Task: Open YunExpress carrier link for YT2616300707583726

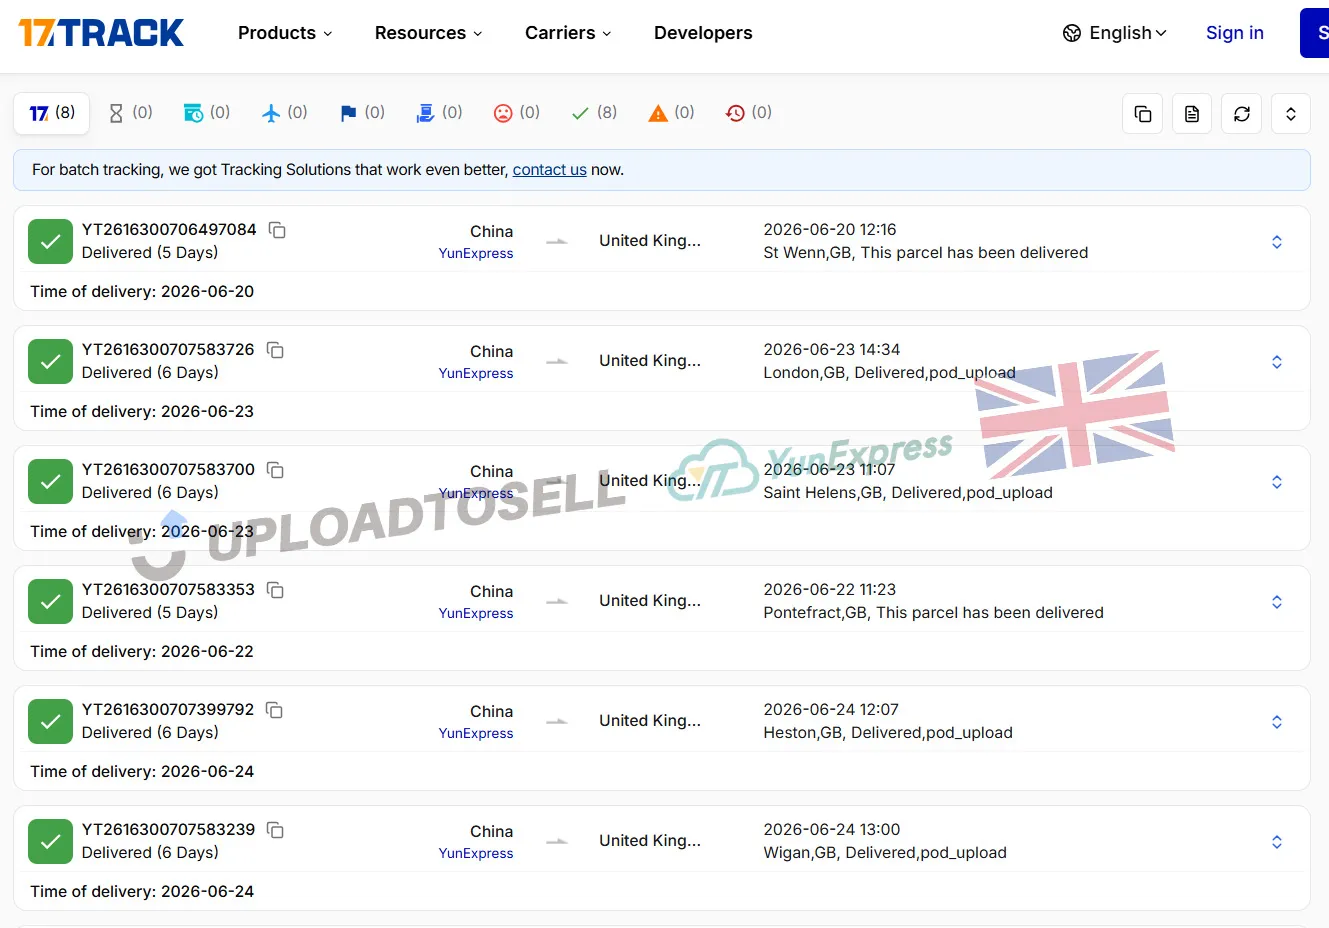Action: (x=476, y=374)
